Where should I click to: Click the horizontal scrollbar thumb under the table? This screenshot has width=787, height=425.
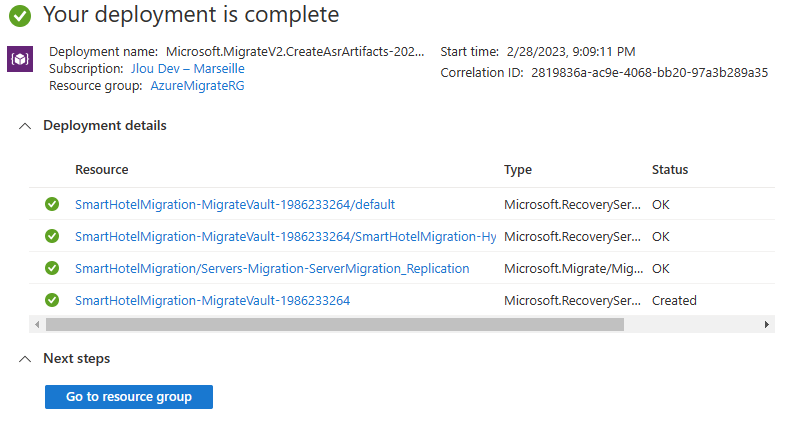pos(335,325)
